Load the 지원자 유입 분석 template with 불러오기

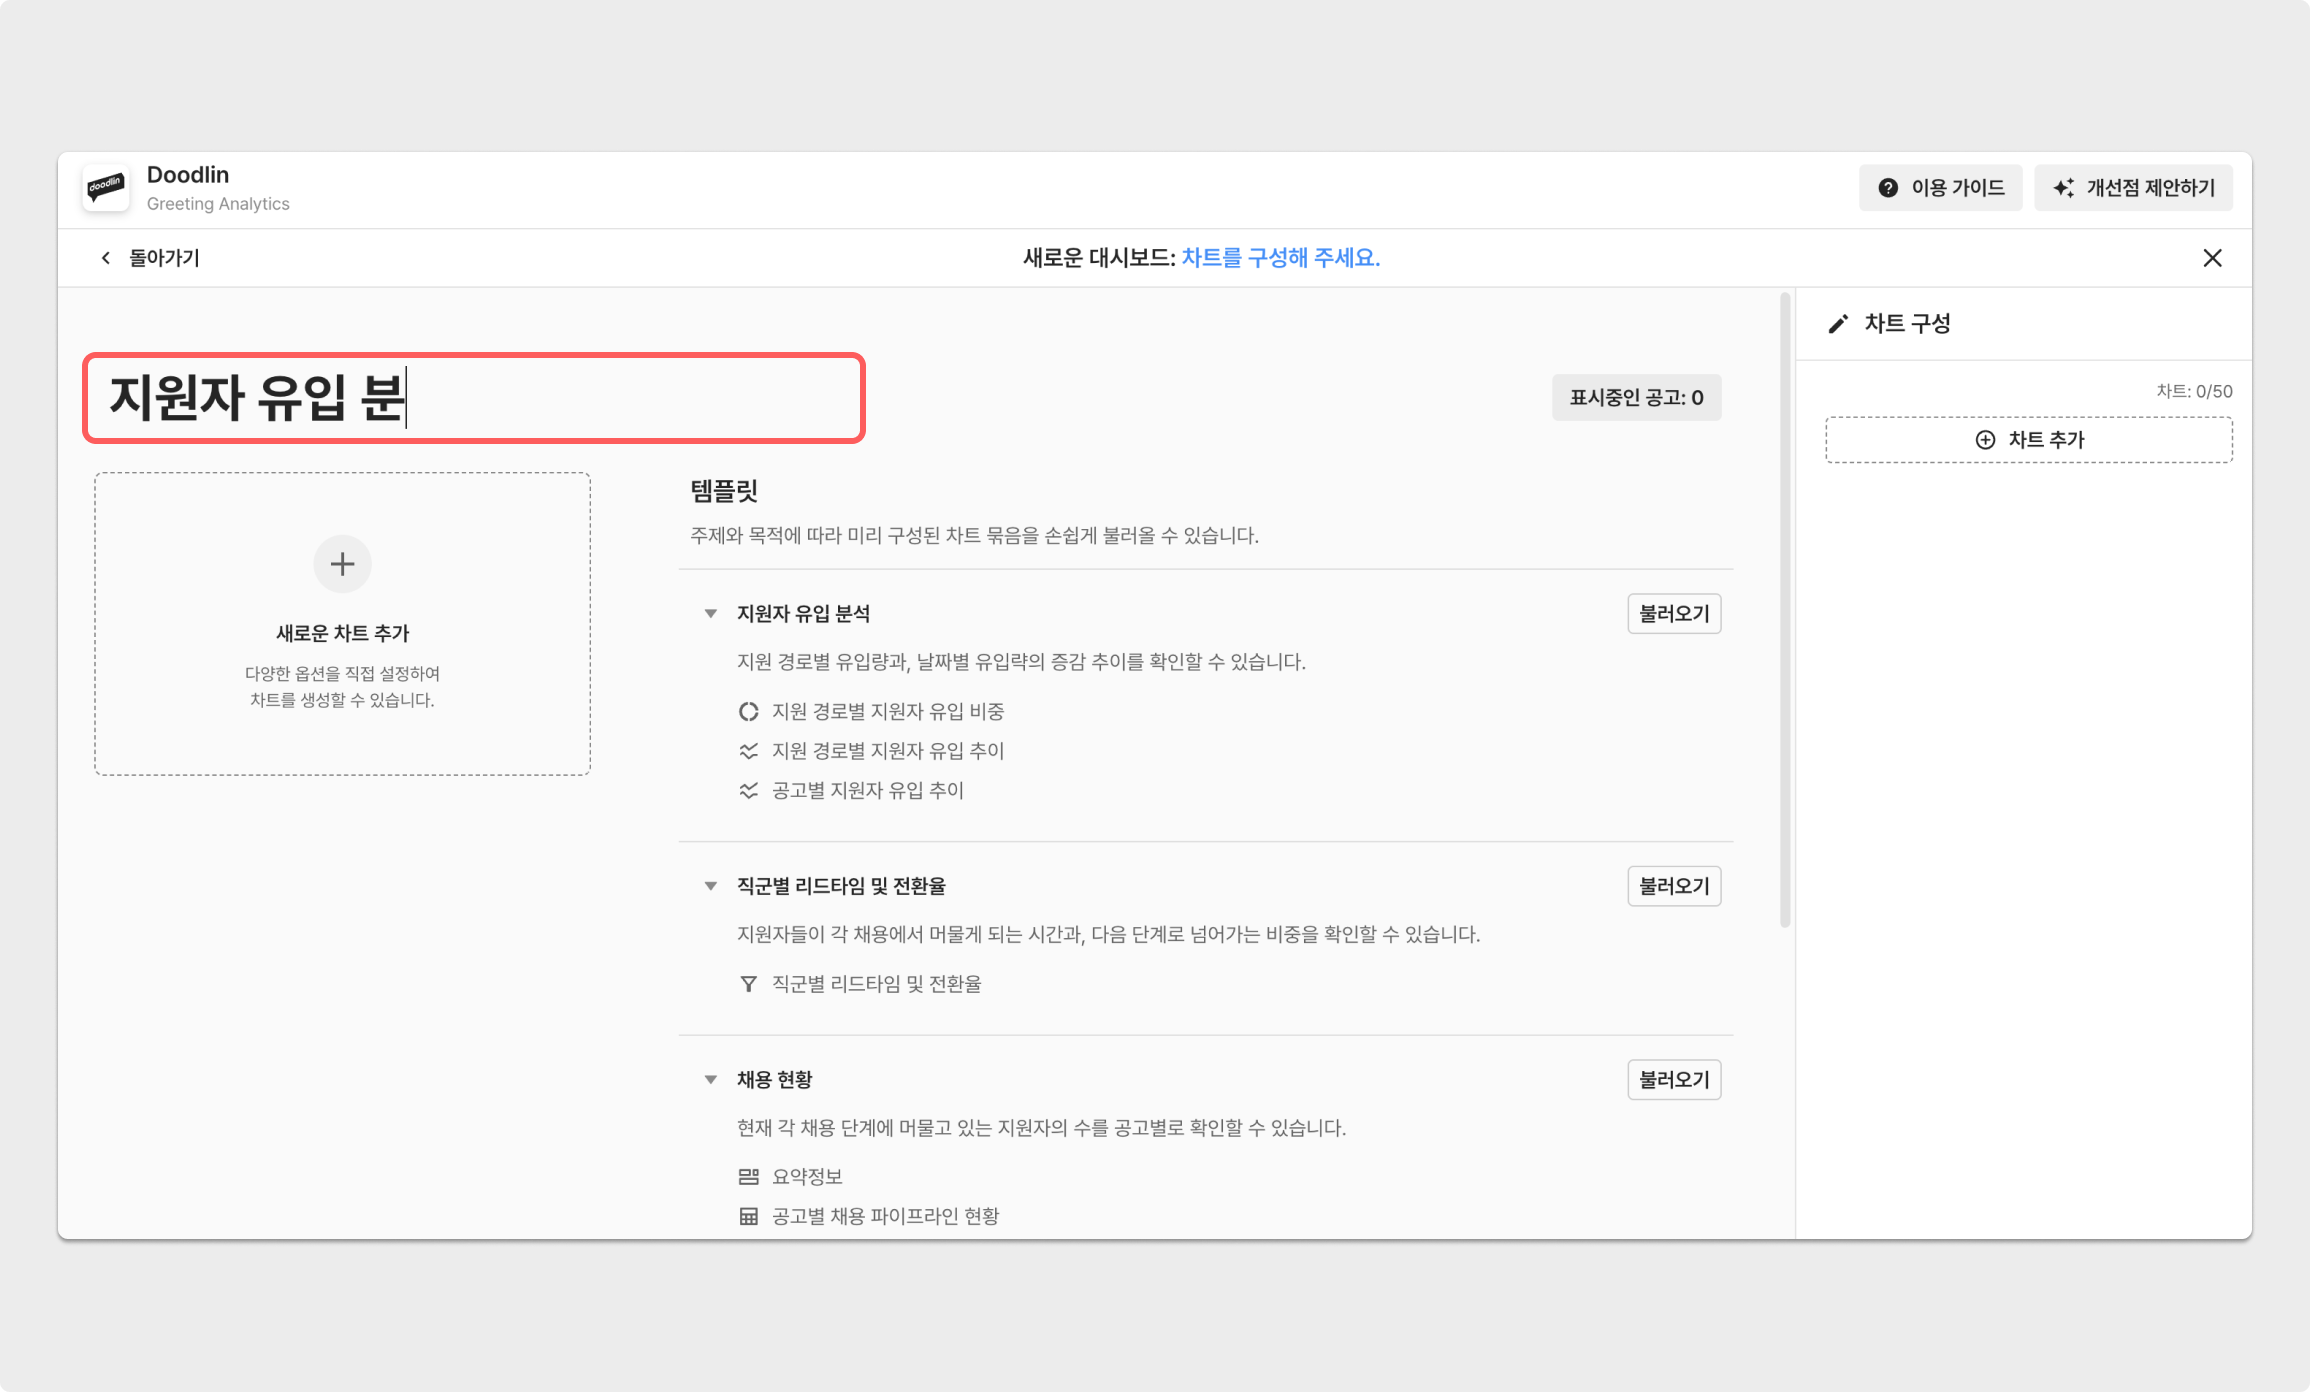pyautogui.click(x=1674, y=614)
